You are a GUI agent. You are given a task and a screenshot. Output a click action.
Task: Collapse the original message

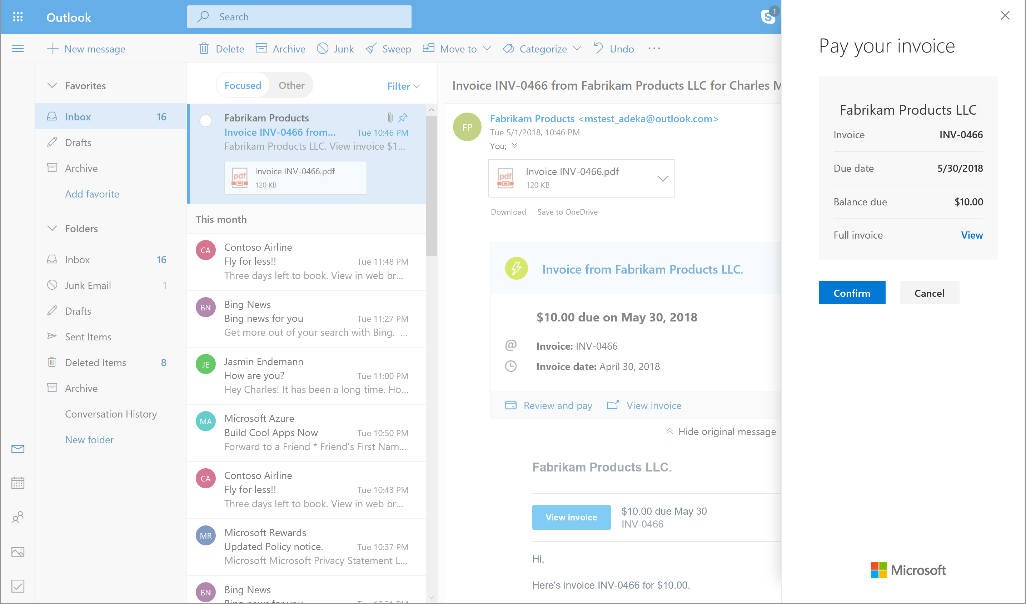click(725, 431)
